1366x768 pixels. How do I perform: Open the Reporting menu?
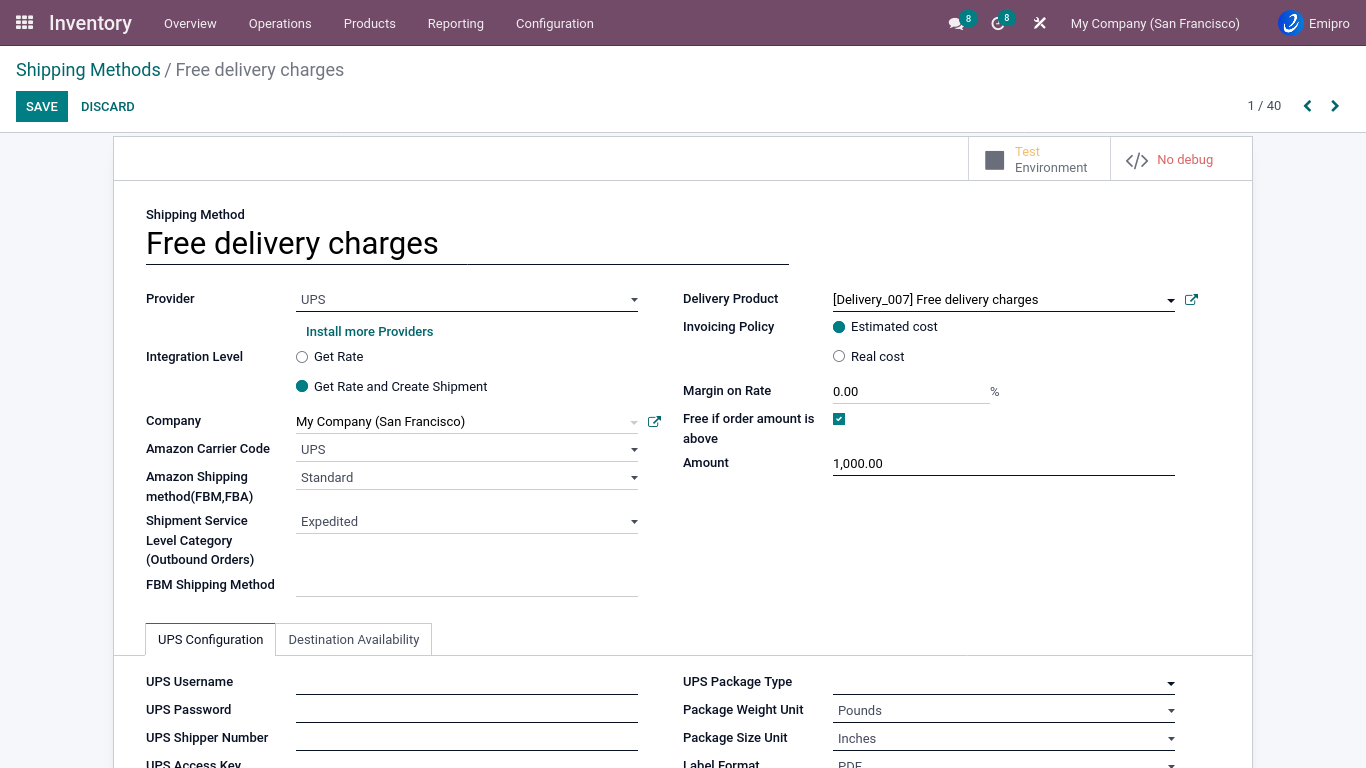point(455,23)
